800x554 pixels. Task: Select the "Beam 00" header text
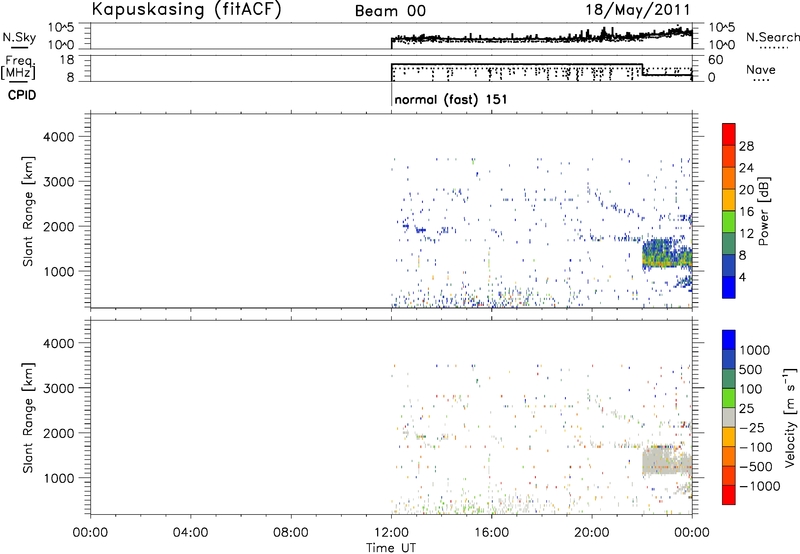coord(390,11)
